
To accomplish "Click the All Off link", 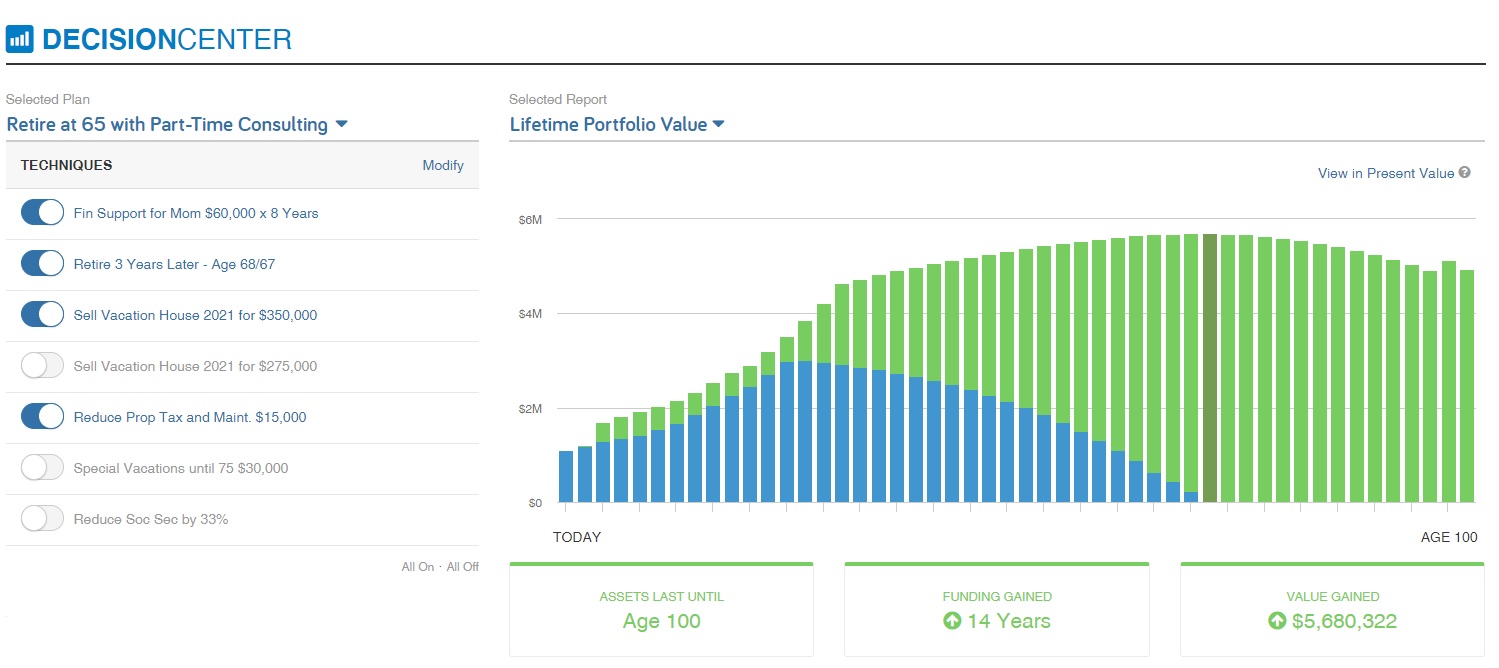I will pos(462,566).
